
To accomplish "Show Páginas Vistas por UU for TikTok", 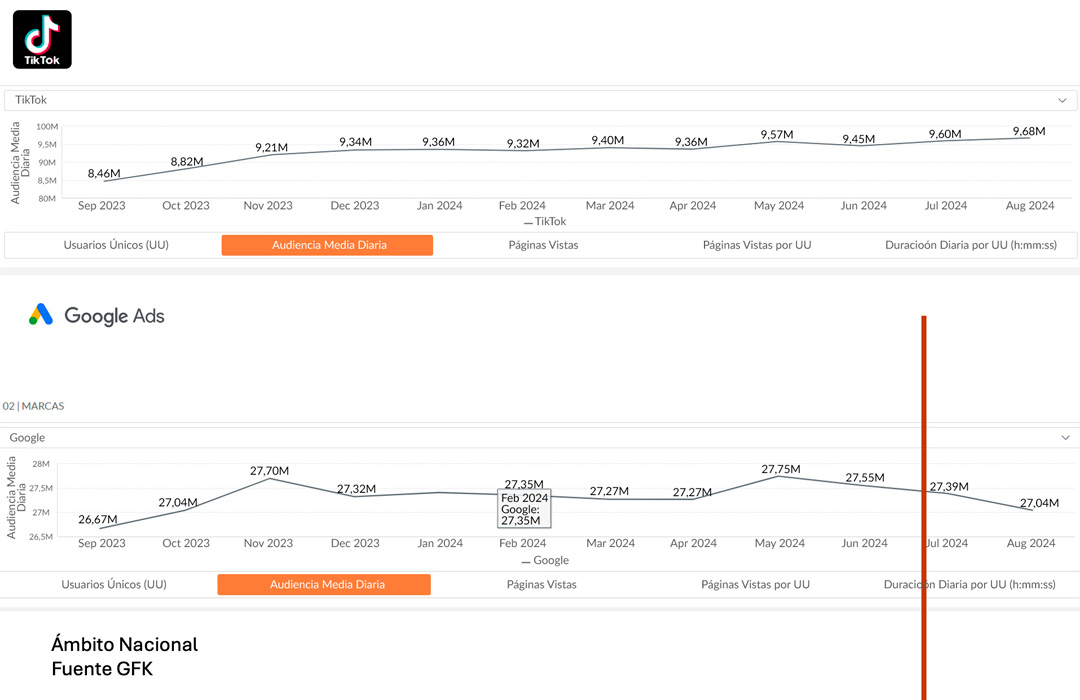I will 757,245.
